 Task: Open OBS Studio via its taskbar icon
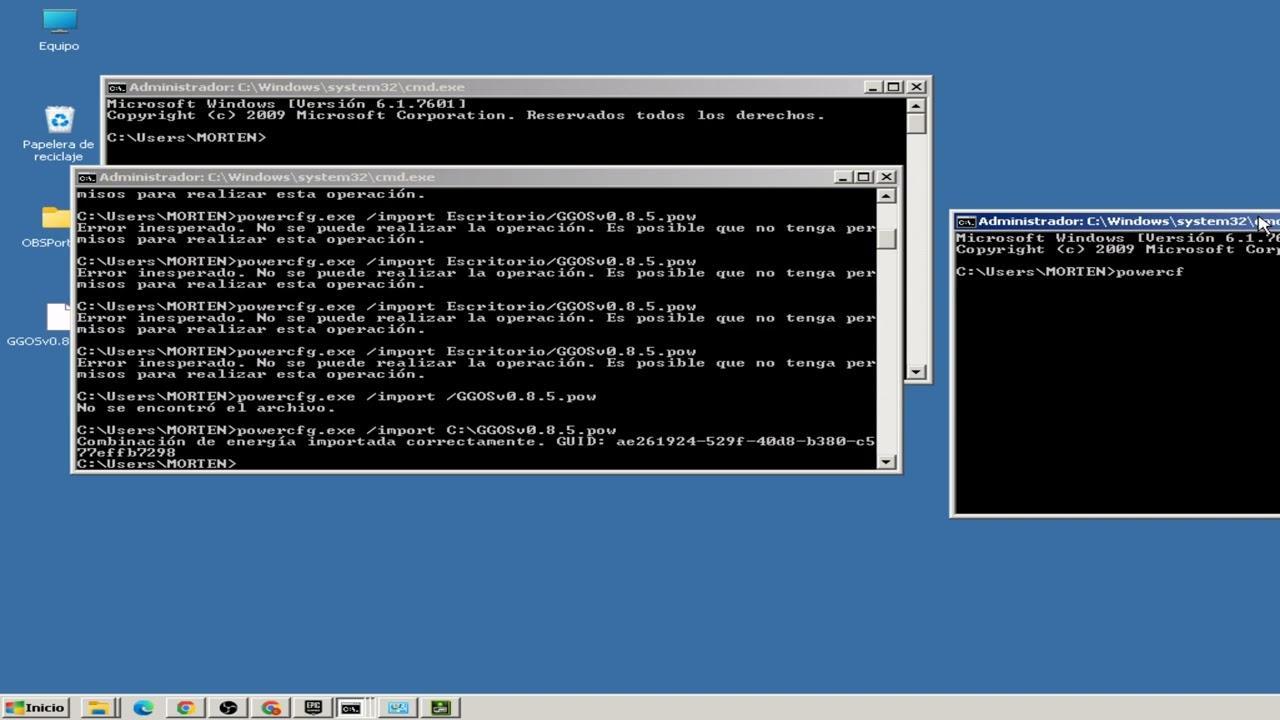coord(228,708)
